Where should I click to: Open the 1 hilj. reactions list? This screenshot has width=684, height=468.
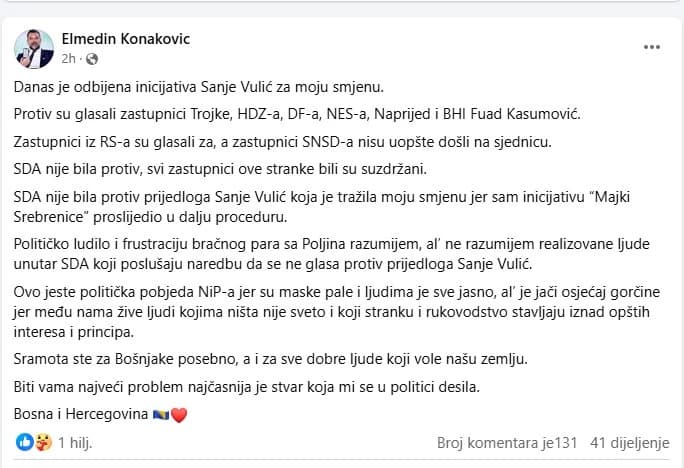point(75,443)
